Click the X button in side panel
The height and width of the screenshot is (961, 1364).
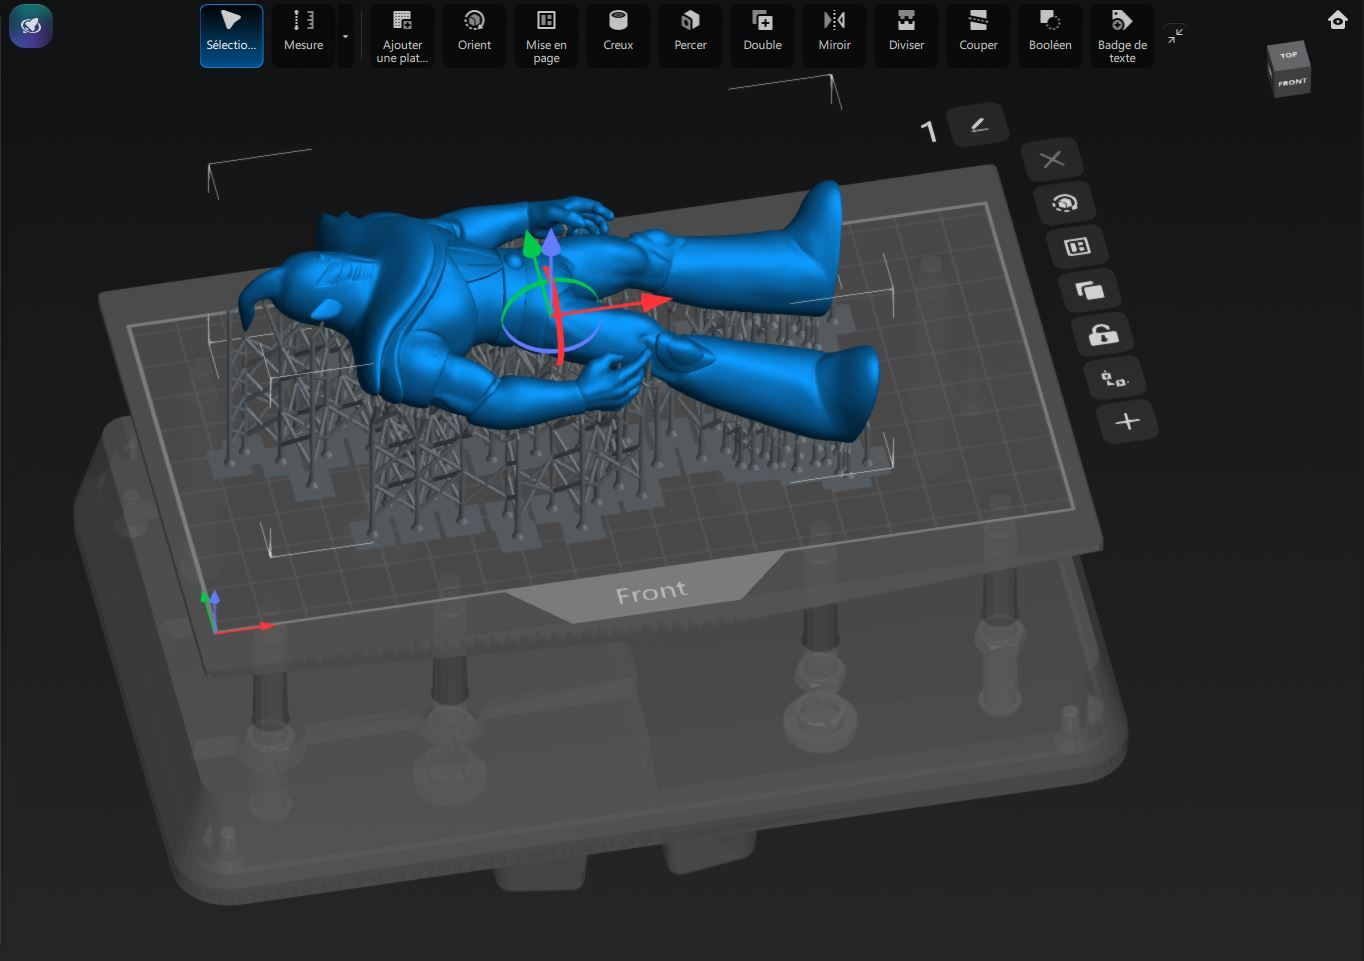click(x=1052, y=159)
